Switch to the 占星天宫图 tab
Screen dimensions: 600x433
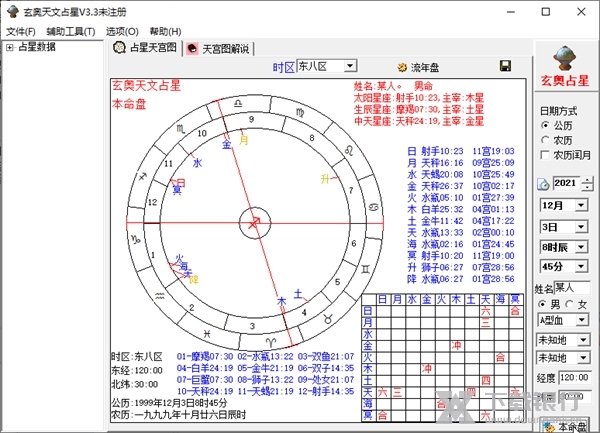point(146,48)
